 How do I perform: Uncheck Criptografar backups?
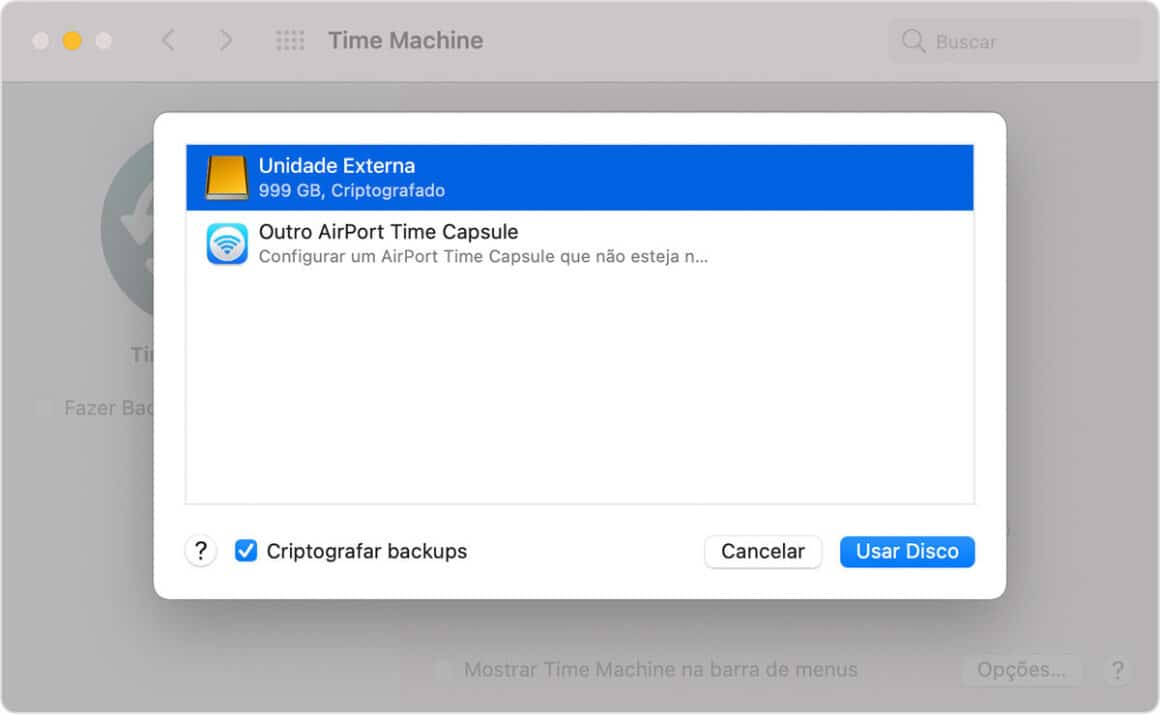[x=246, y=551]
